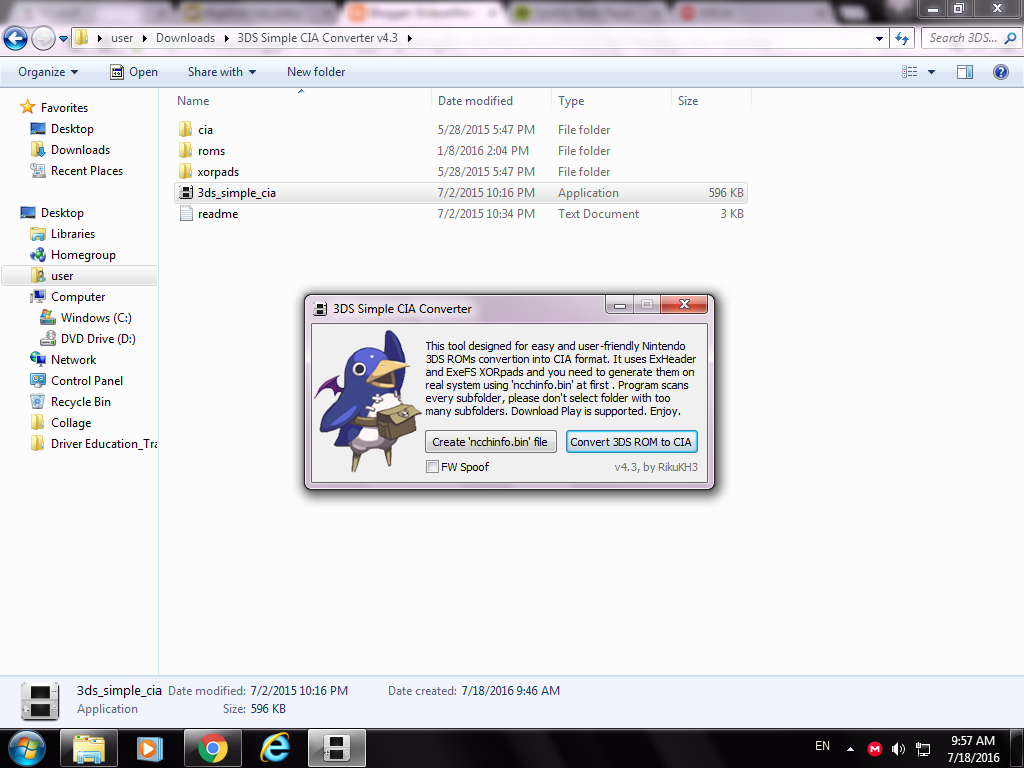Expand arrow after 3DS Simple CIA Converter v4.3
This screenshot has height=768, width=1024.
409,39
